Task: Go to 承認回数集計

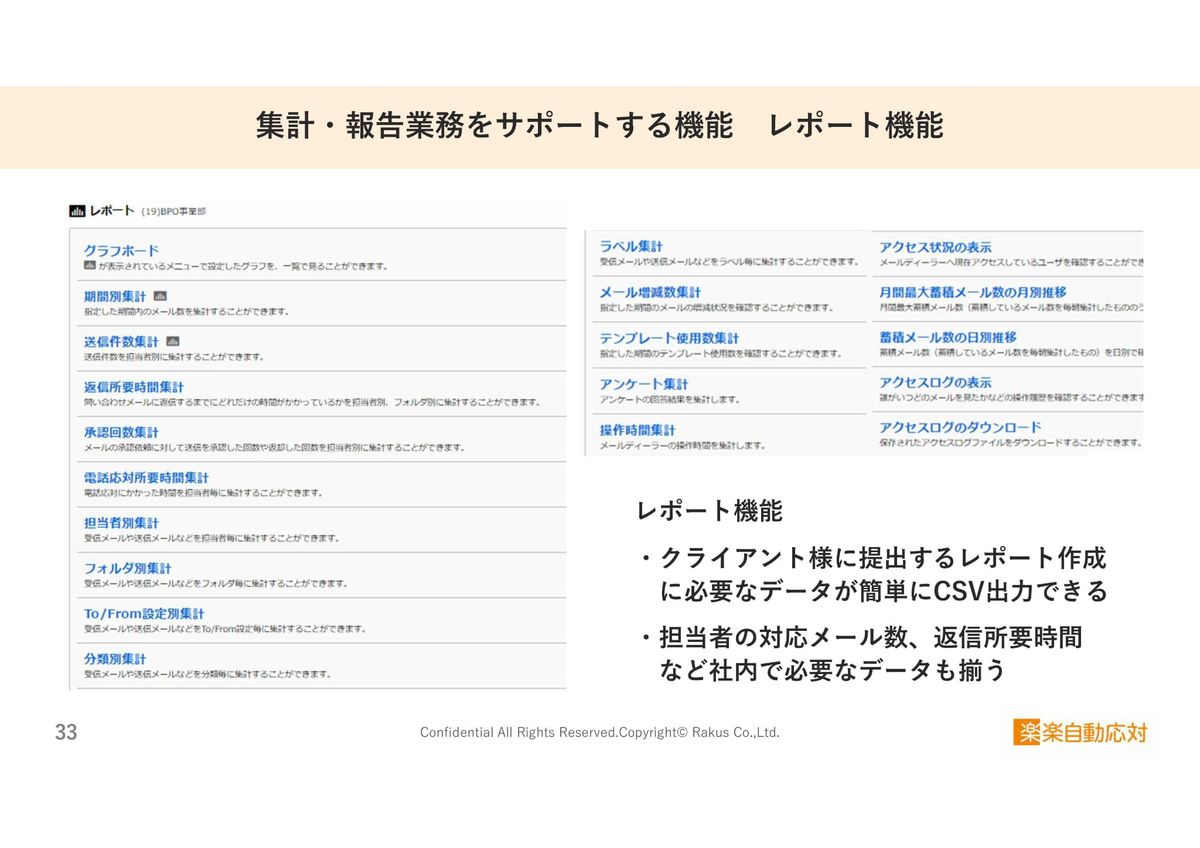Action: 121,432
